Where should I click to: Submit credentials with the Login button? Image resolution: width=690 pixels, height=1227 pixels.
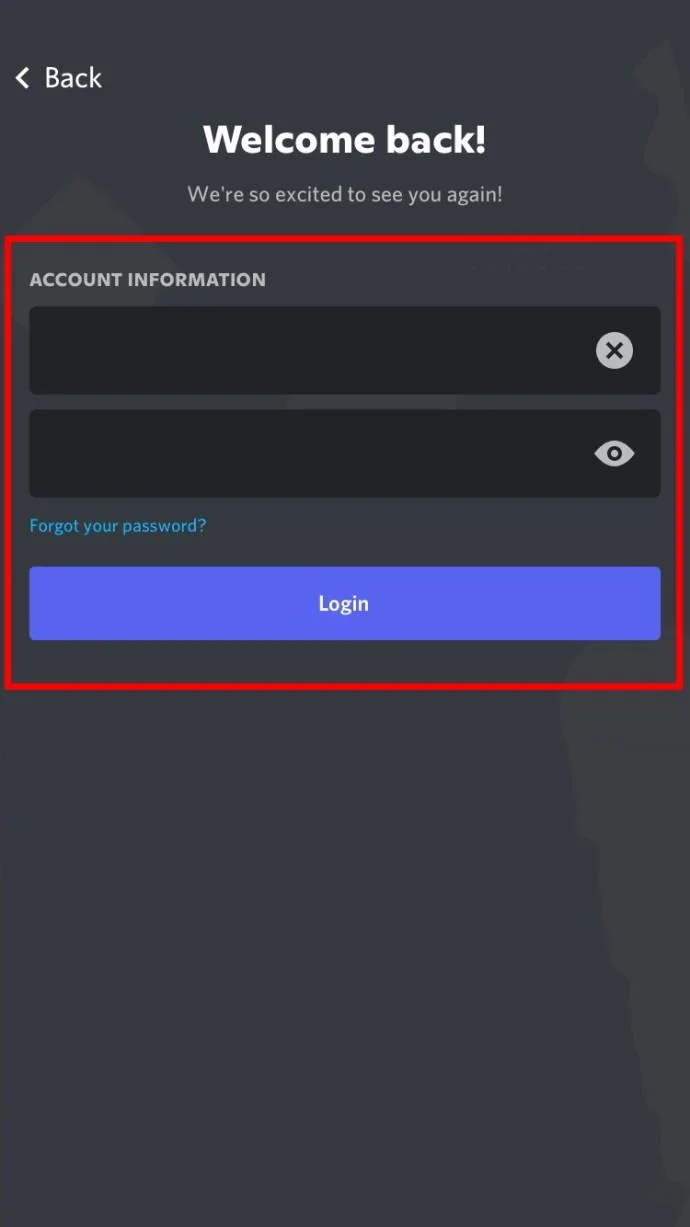[x=344, y=603]
